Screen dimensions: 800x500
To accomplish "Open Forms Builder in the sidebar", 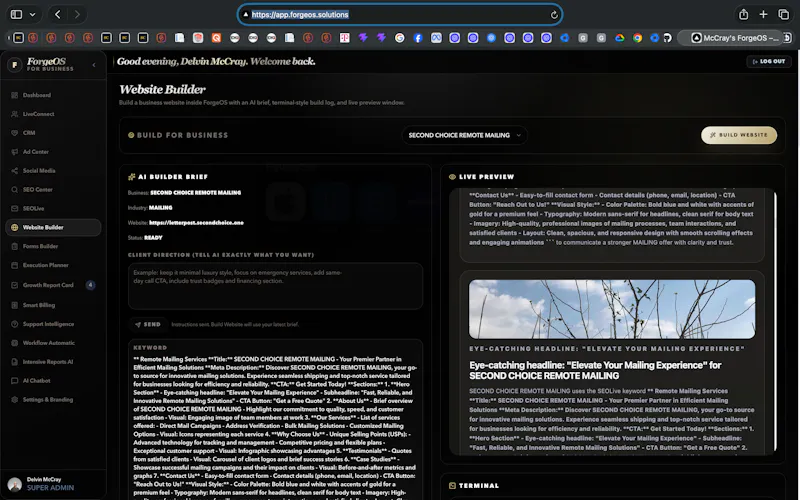I will click(53, 246).
